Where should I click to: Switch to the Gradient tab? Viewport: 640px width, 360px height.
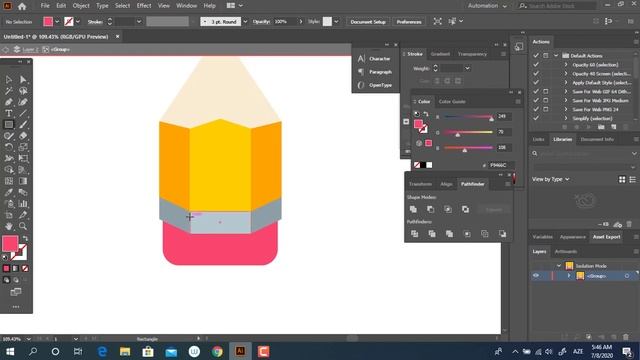click(440, 54)
